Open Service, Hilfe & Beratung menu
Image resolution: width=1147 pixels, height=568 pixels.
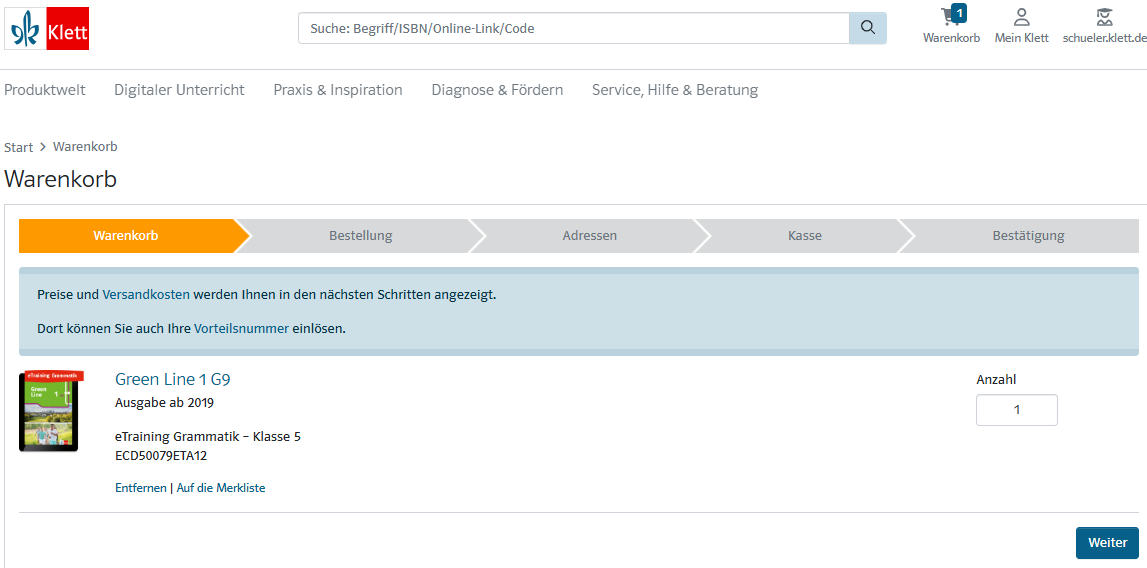[x=675, y=90]
